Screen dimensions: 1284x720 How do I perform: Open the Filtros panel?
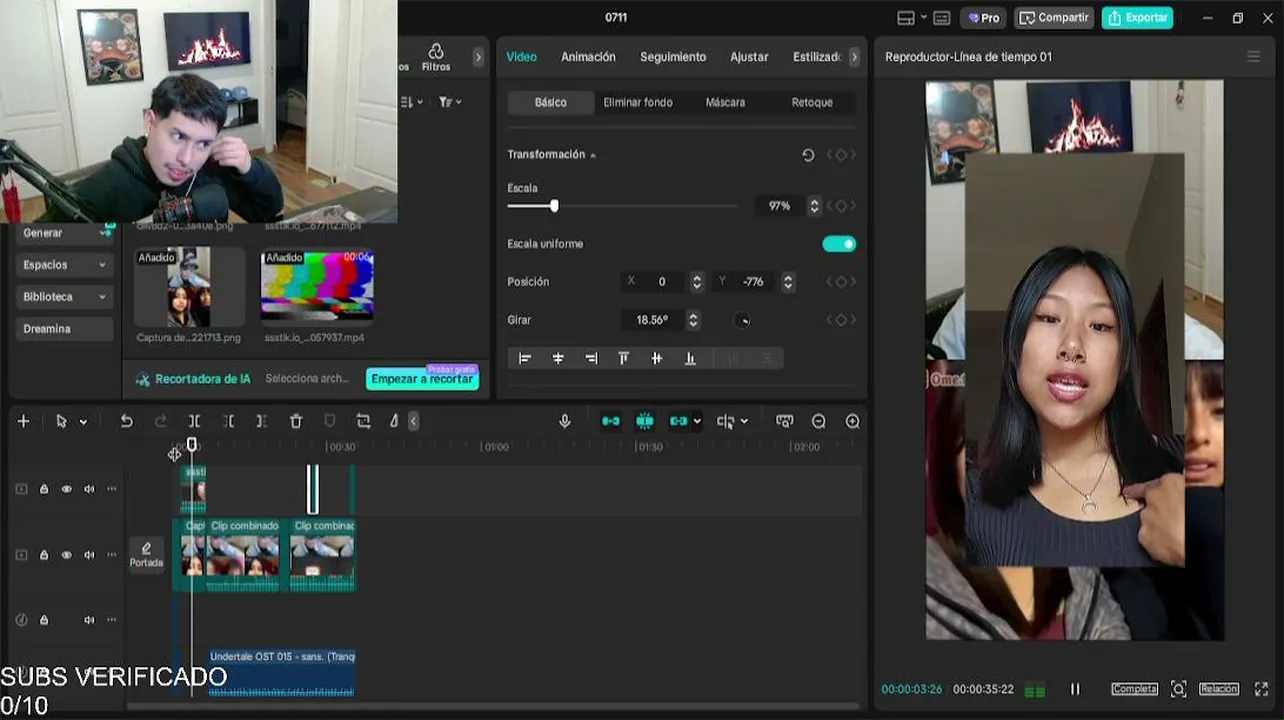click(436, 58)
